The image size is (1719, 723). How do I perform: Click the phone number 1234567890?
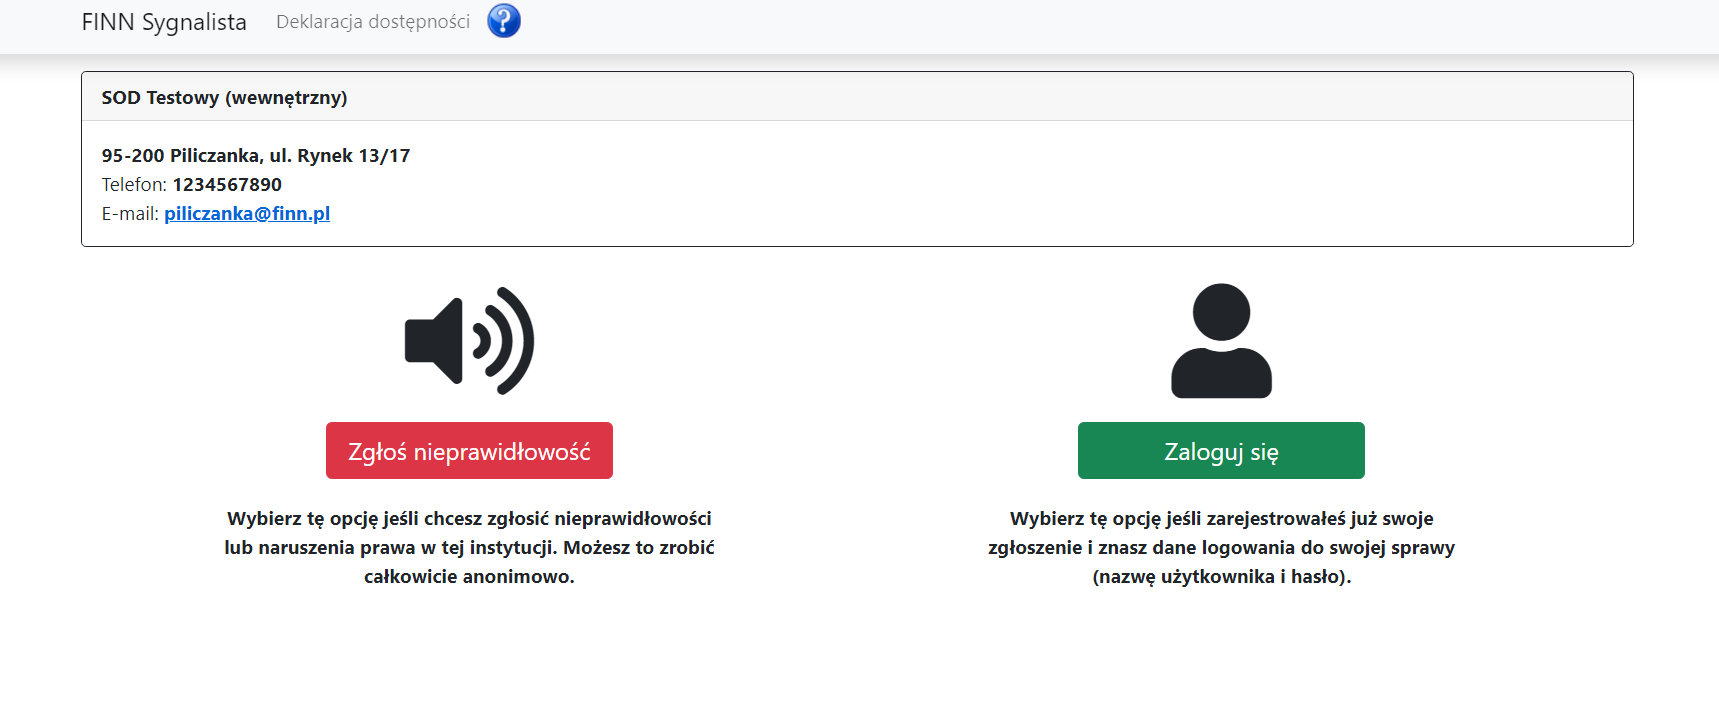click(x=227, y=184)
